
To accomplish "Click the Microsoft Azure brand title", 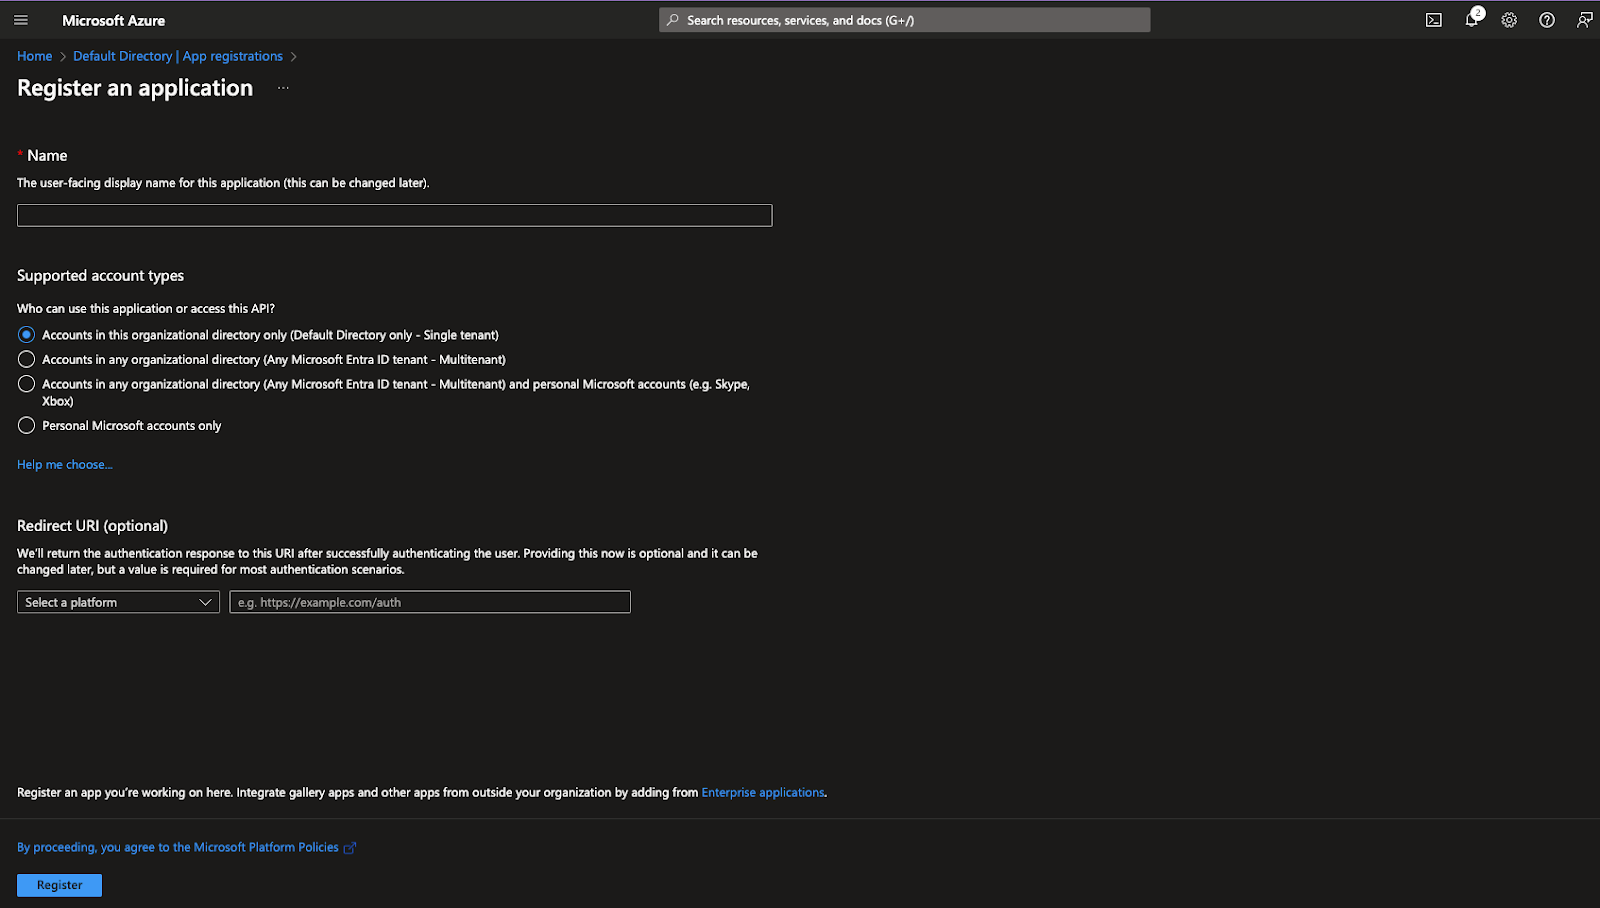I will tap(113, 20).
